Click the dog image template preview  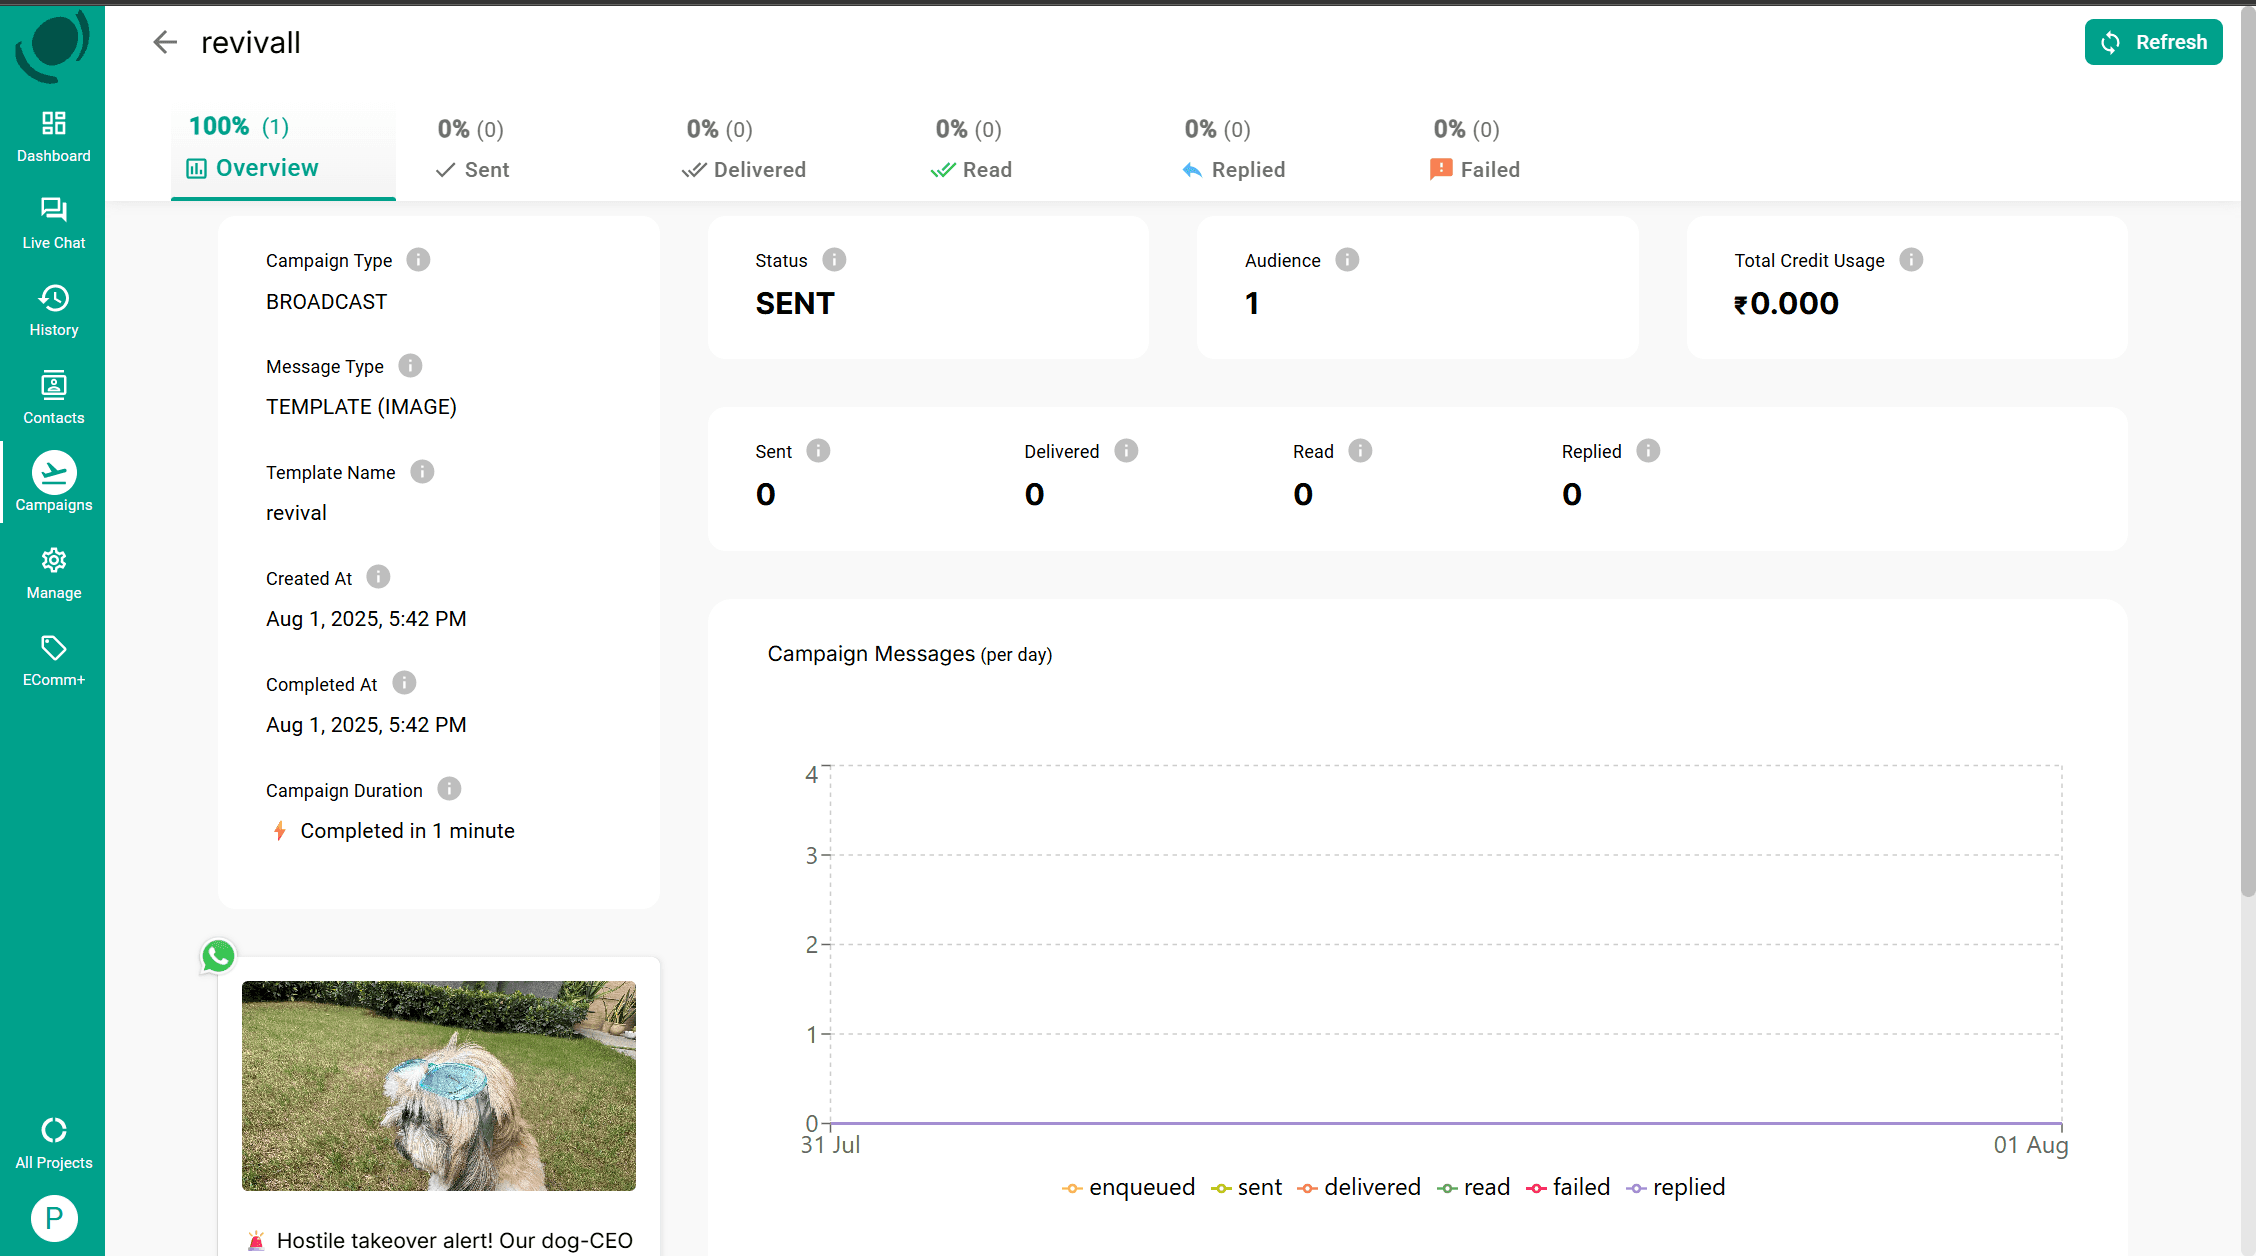pyautogui.click(x=439, y=1085)
